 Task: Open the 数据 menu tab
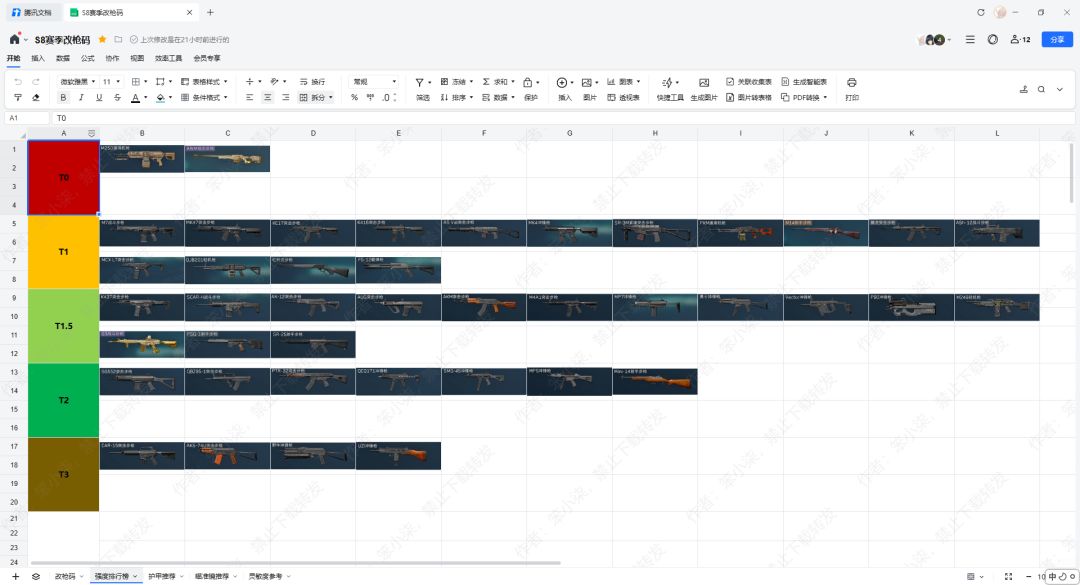click(63, 58)
